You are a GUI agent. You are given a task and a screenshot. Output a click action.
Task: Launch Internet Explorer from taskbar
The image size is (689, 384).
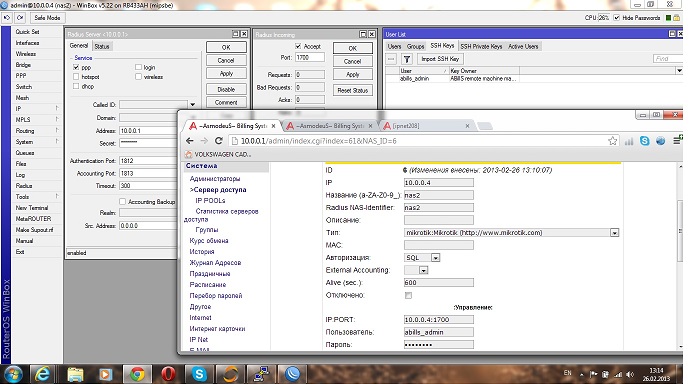pyautogui.click(x=43, y=374)
